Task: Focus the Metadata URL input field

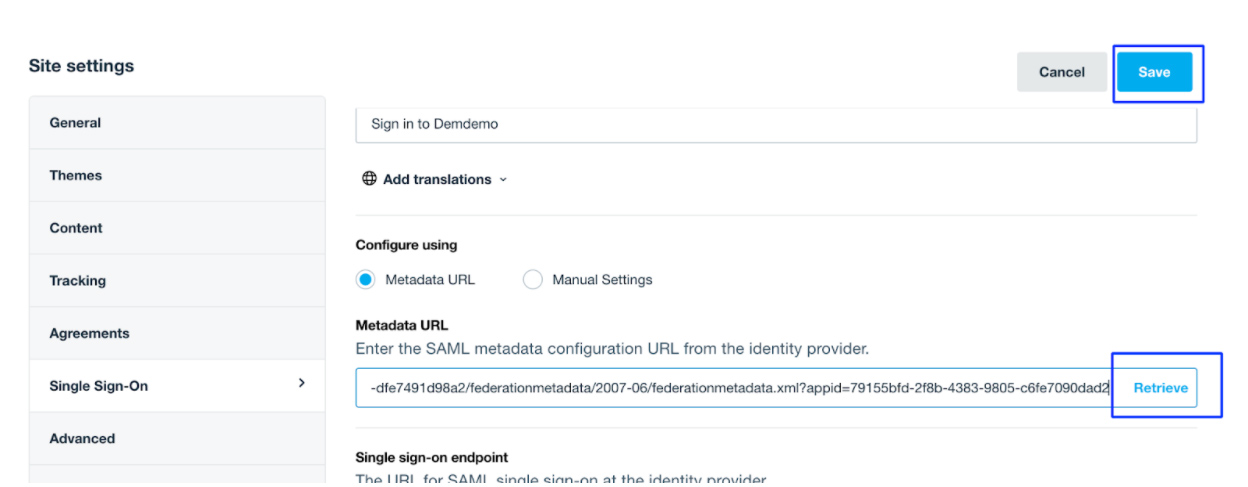Action: [735, 388]
